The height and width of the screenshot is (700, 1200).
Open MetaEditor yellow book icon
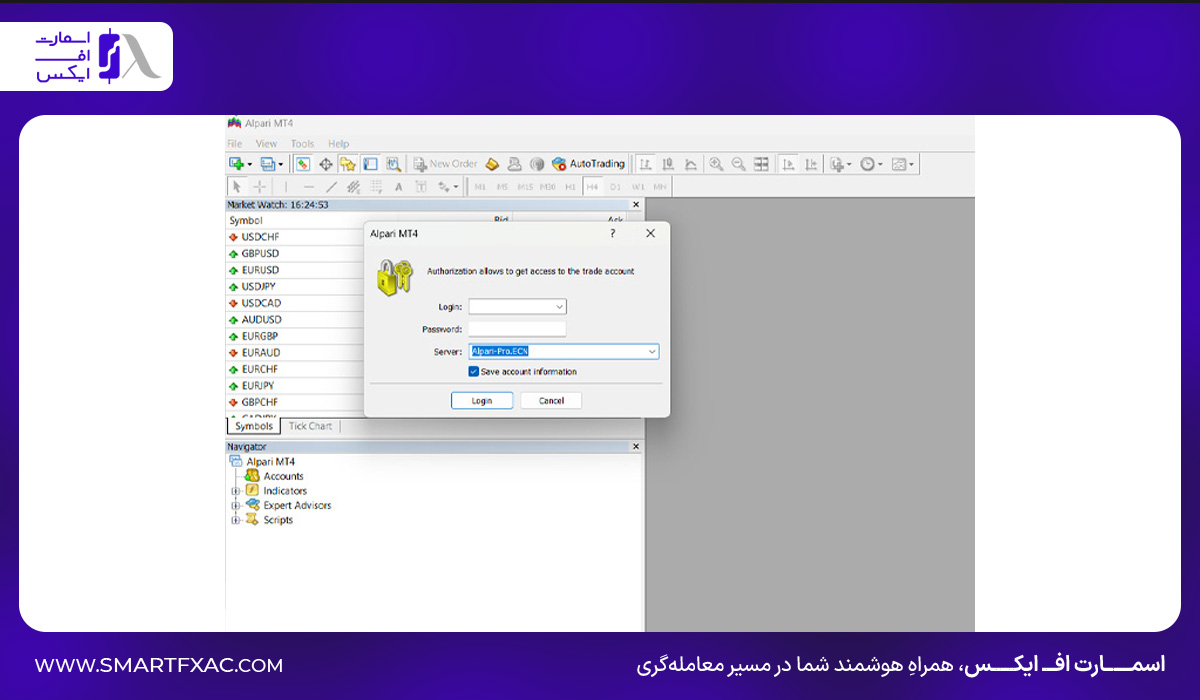click(492, 164)
